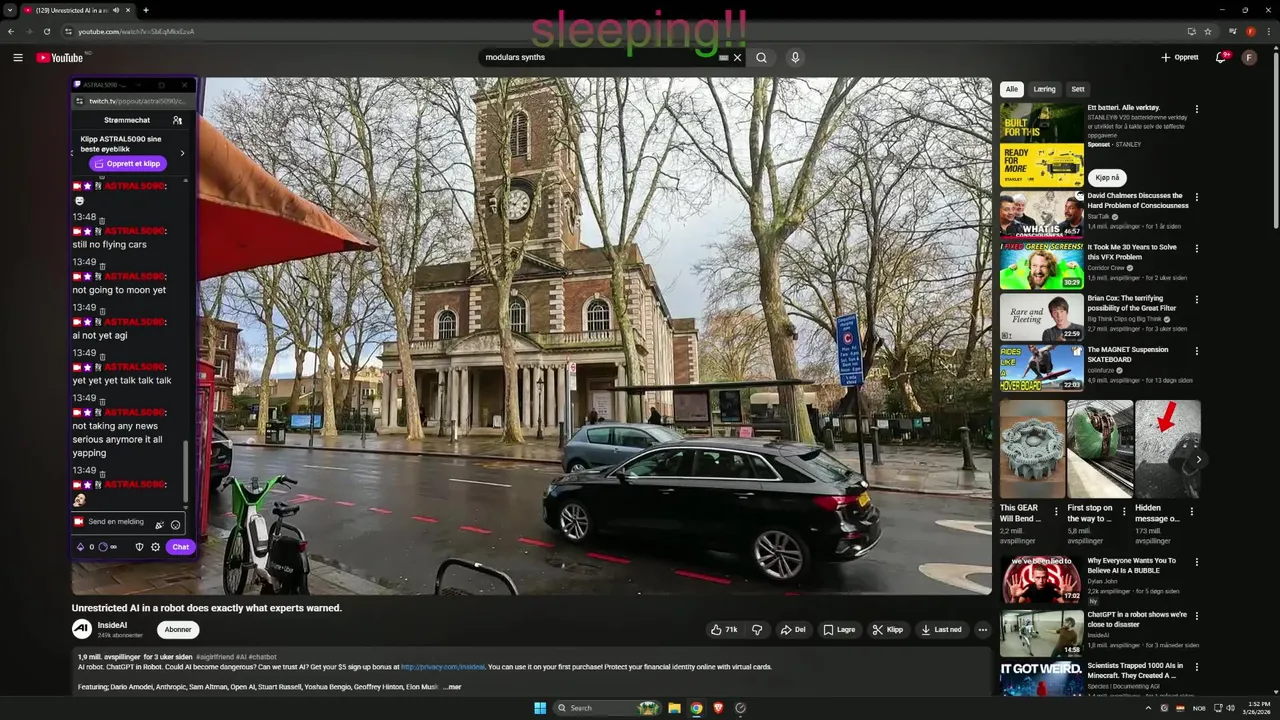
Task: Open 'This GEAR Will Bend' Short thumbnail
Action: (x=1032, y=449)
